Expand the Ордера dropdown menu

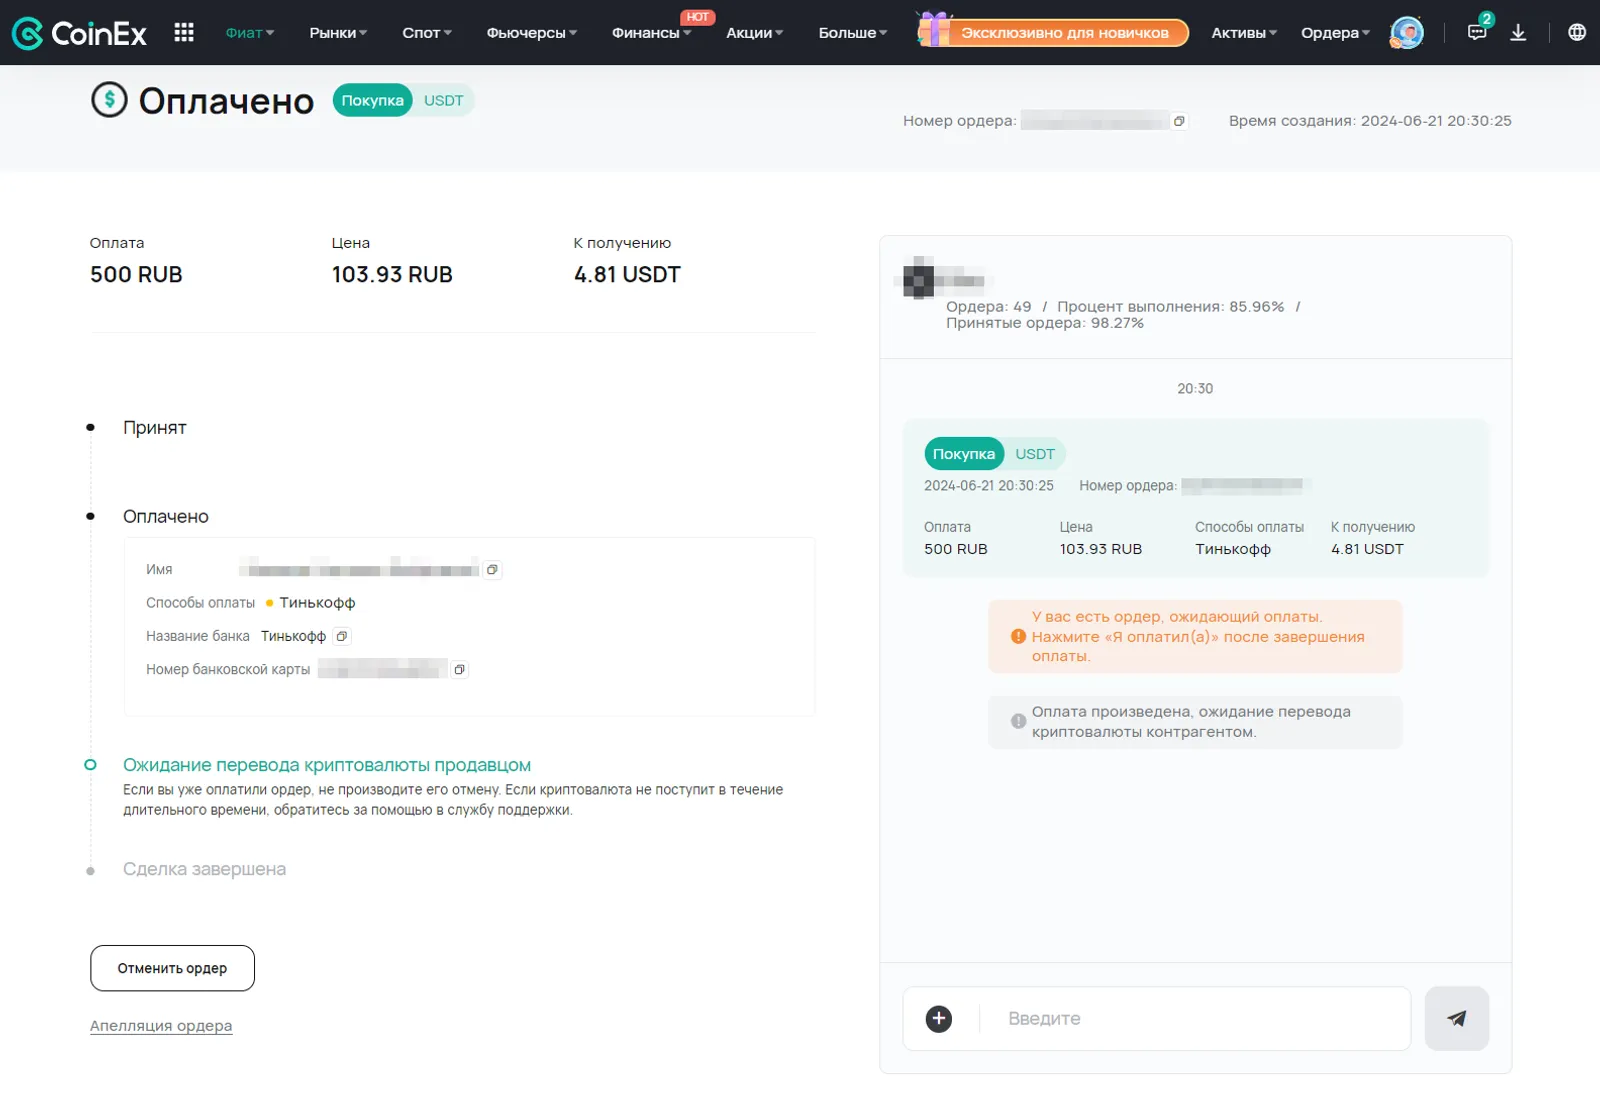(1335, 33)
